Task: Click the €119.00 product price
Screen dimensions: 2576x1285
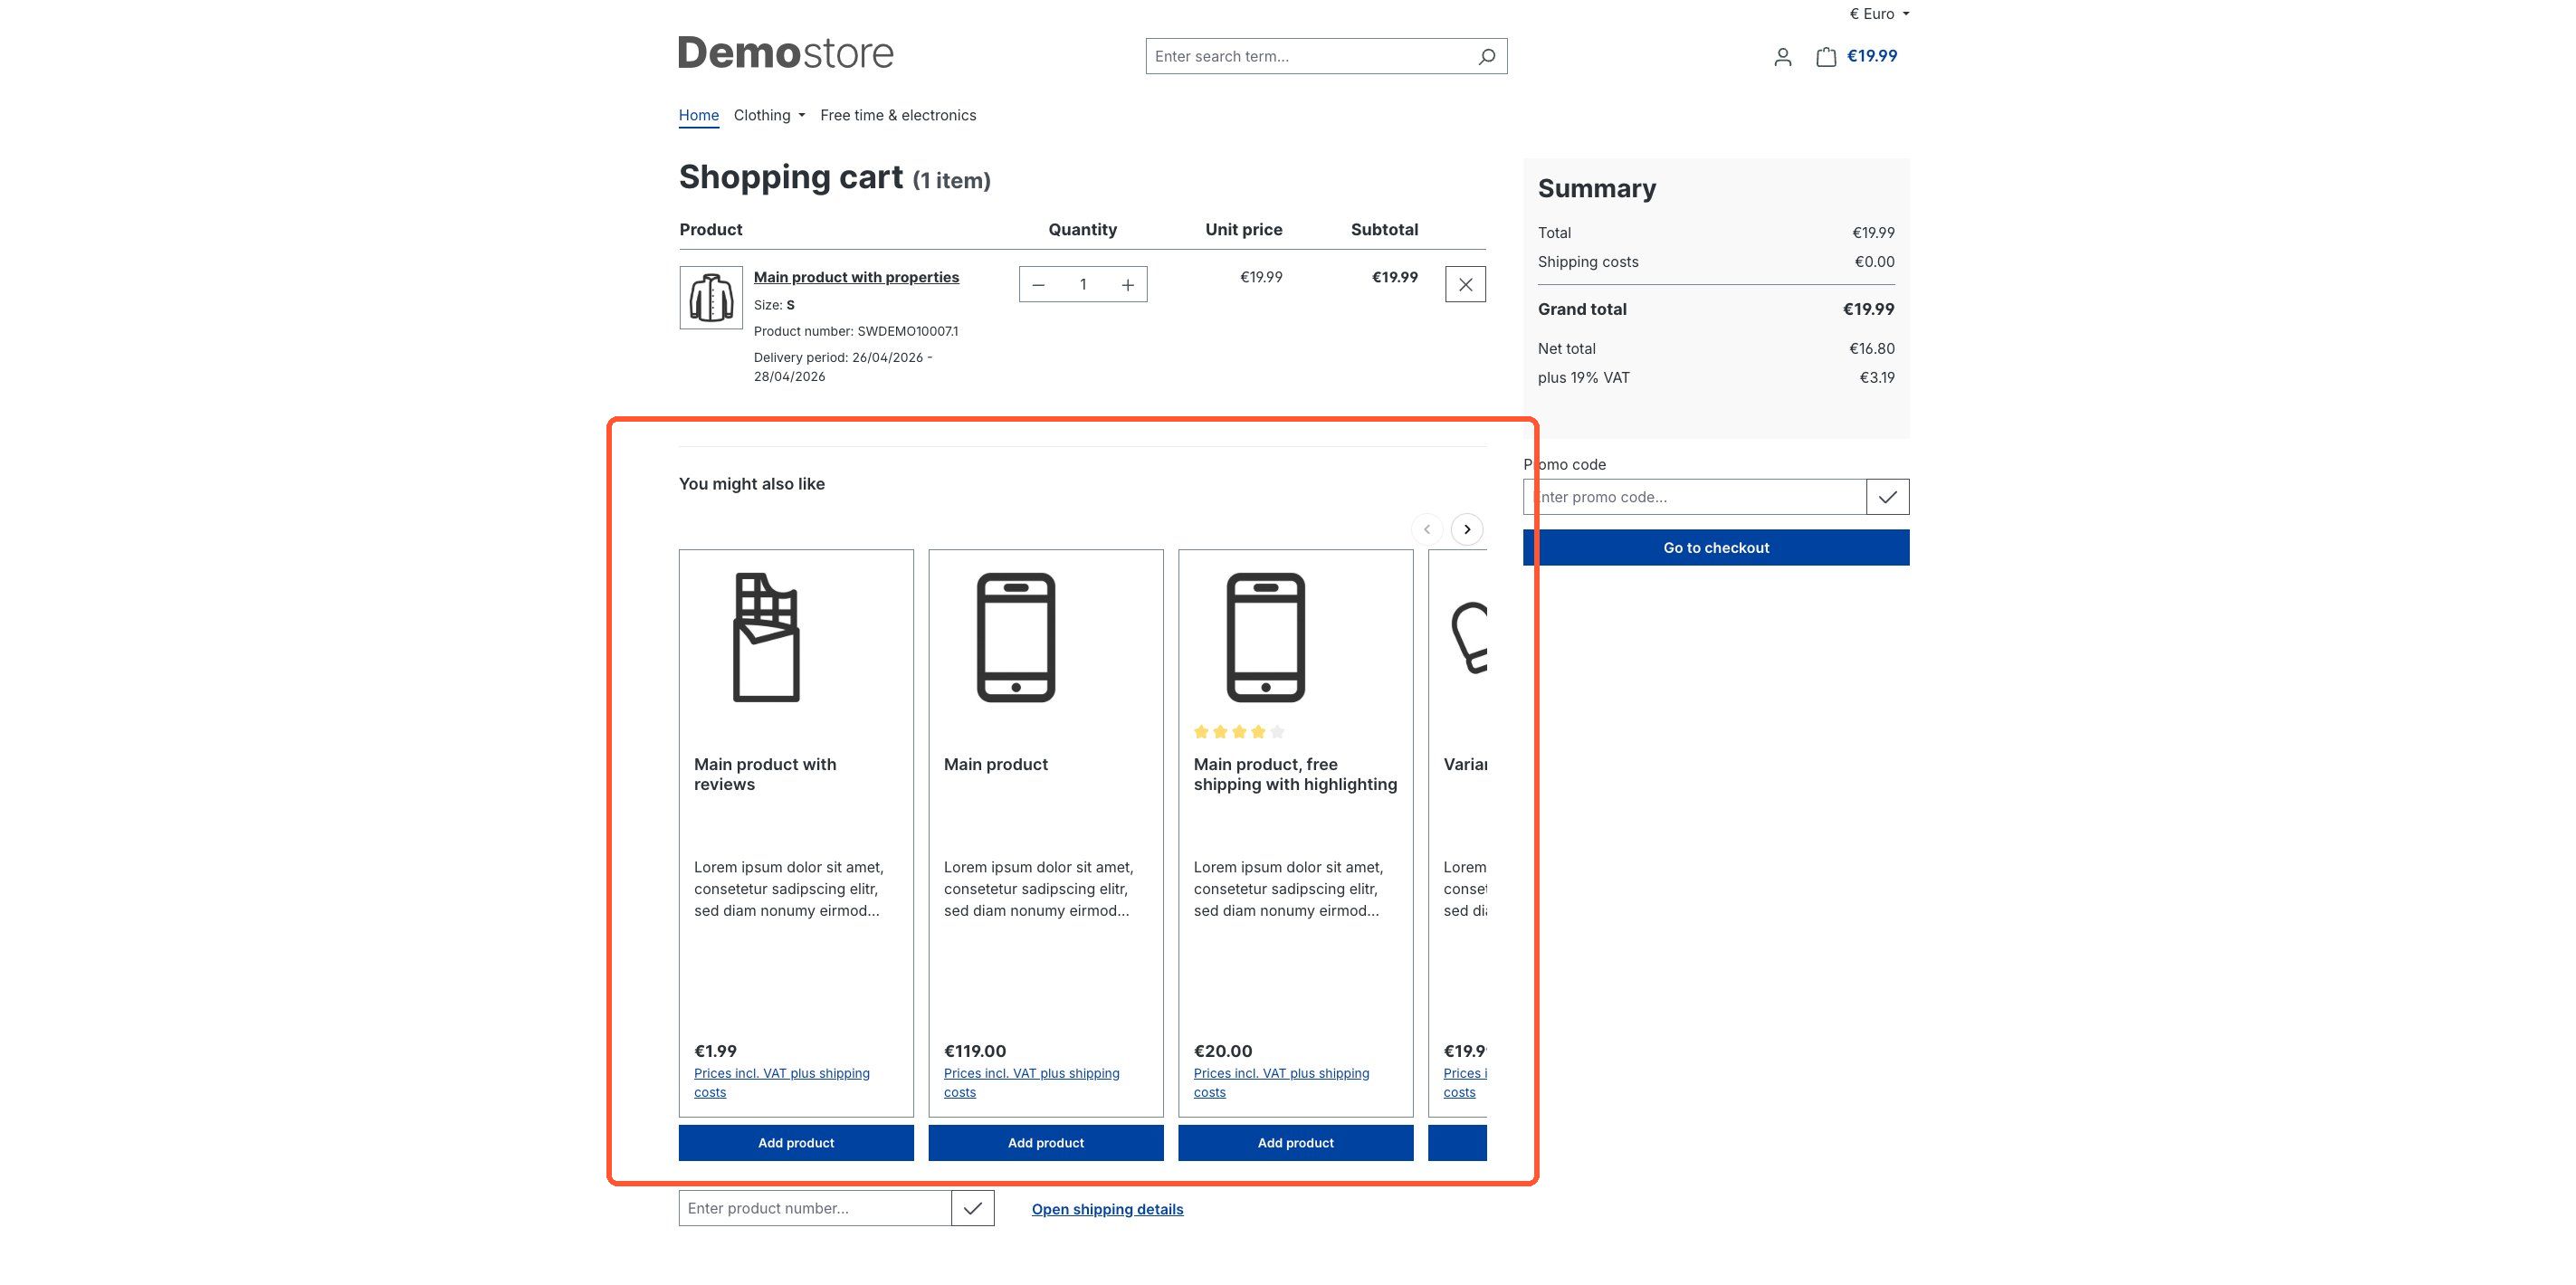Action: (975, 1051)
